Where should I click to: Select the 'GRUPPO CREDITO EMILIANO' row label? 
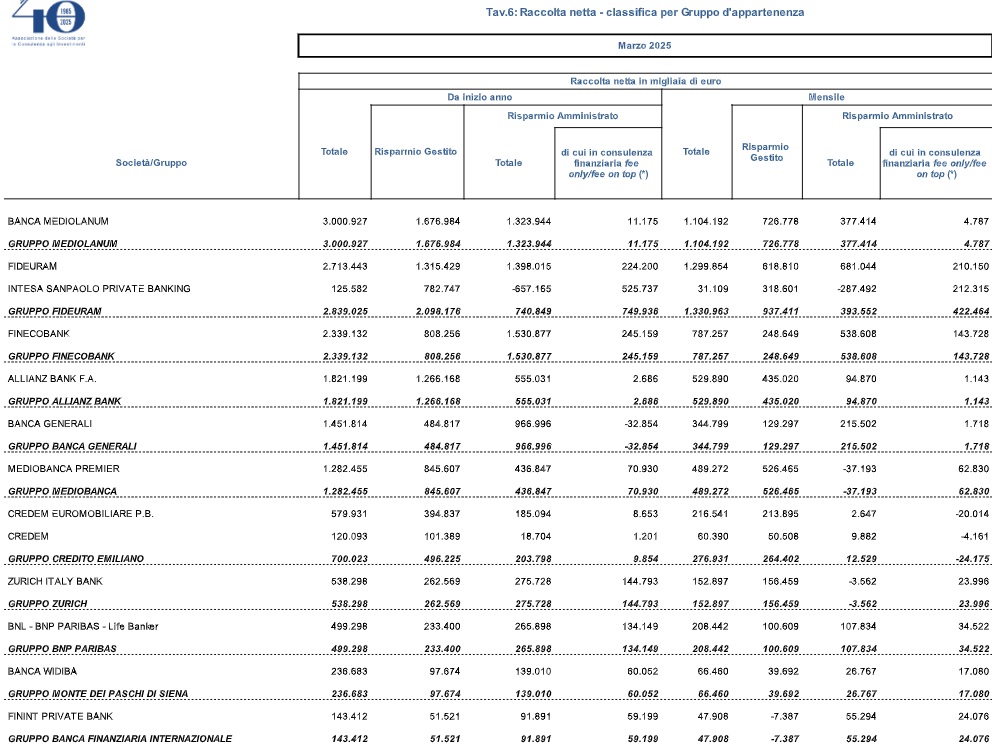pos(76,559)
